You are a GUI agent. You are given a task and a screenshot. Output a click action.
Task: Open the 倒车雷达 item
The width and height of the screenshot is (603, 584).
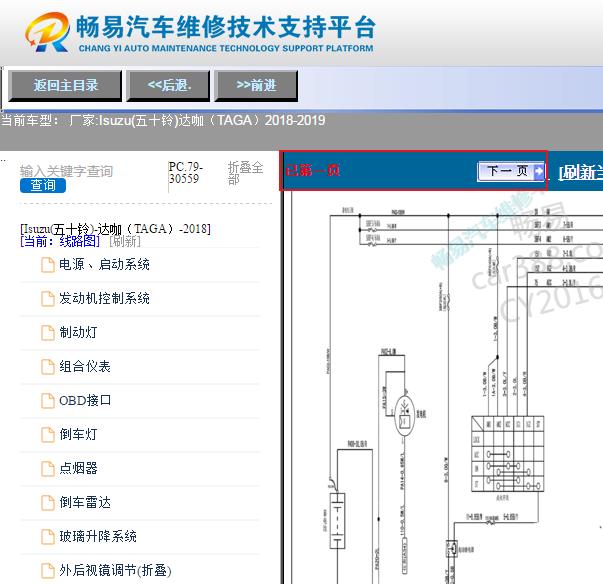point(85,502)
